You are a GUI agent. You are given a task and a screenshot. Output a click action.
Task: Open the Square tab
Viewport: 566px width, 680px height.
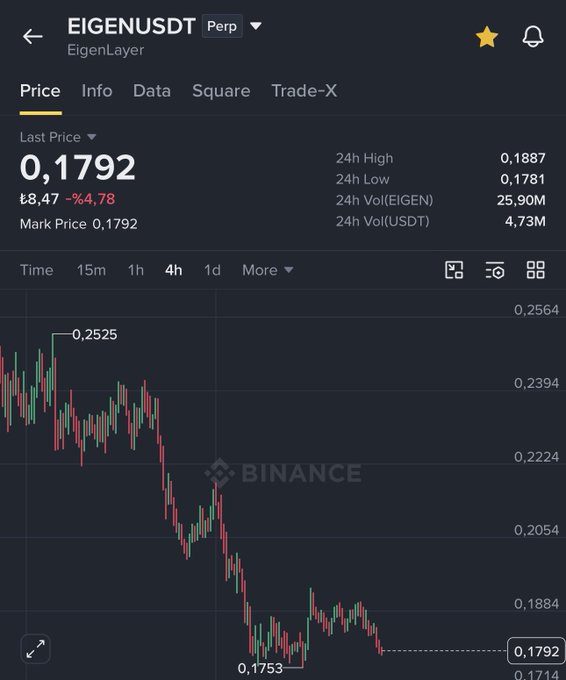click(x=221, y=91)
